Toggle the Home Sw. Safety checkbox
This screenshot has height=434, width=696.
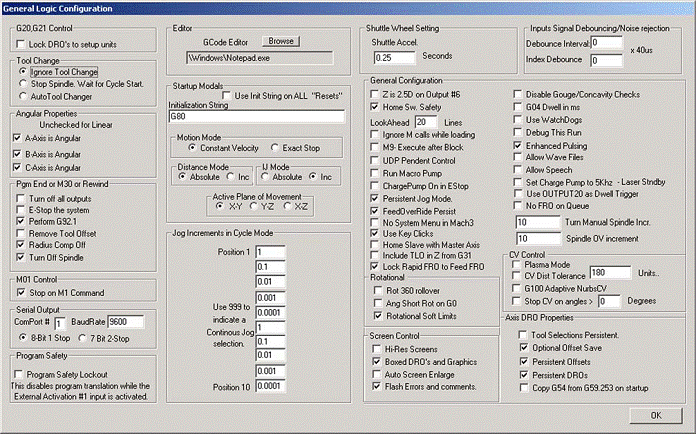click(375, 105)
